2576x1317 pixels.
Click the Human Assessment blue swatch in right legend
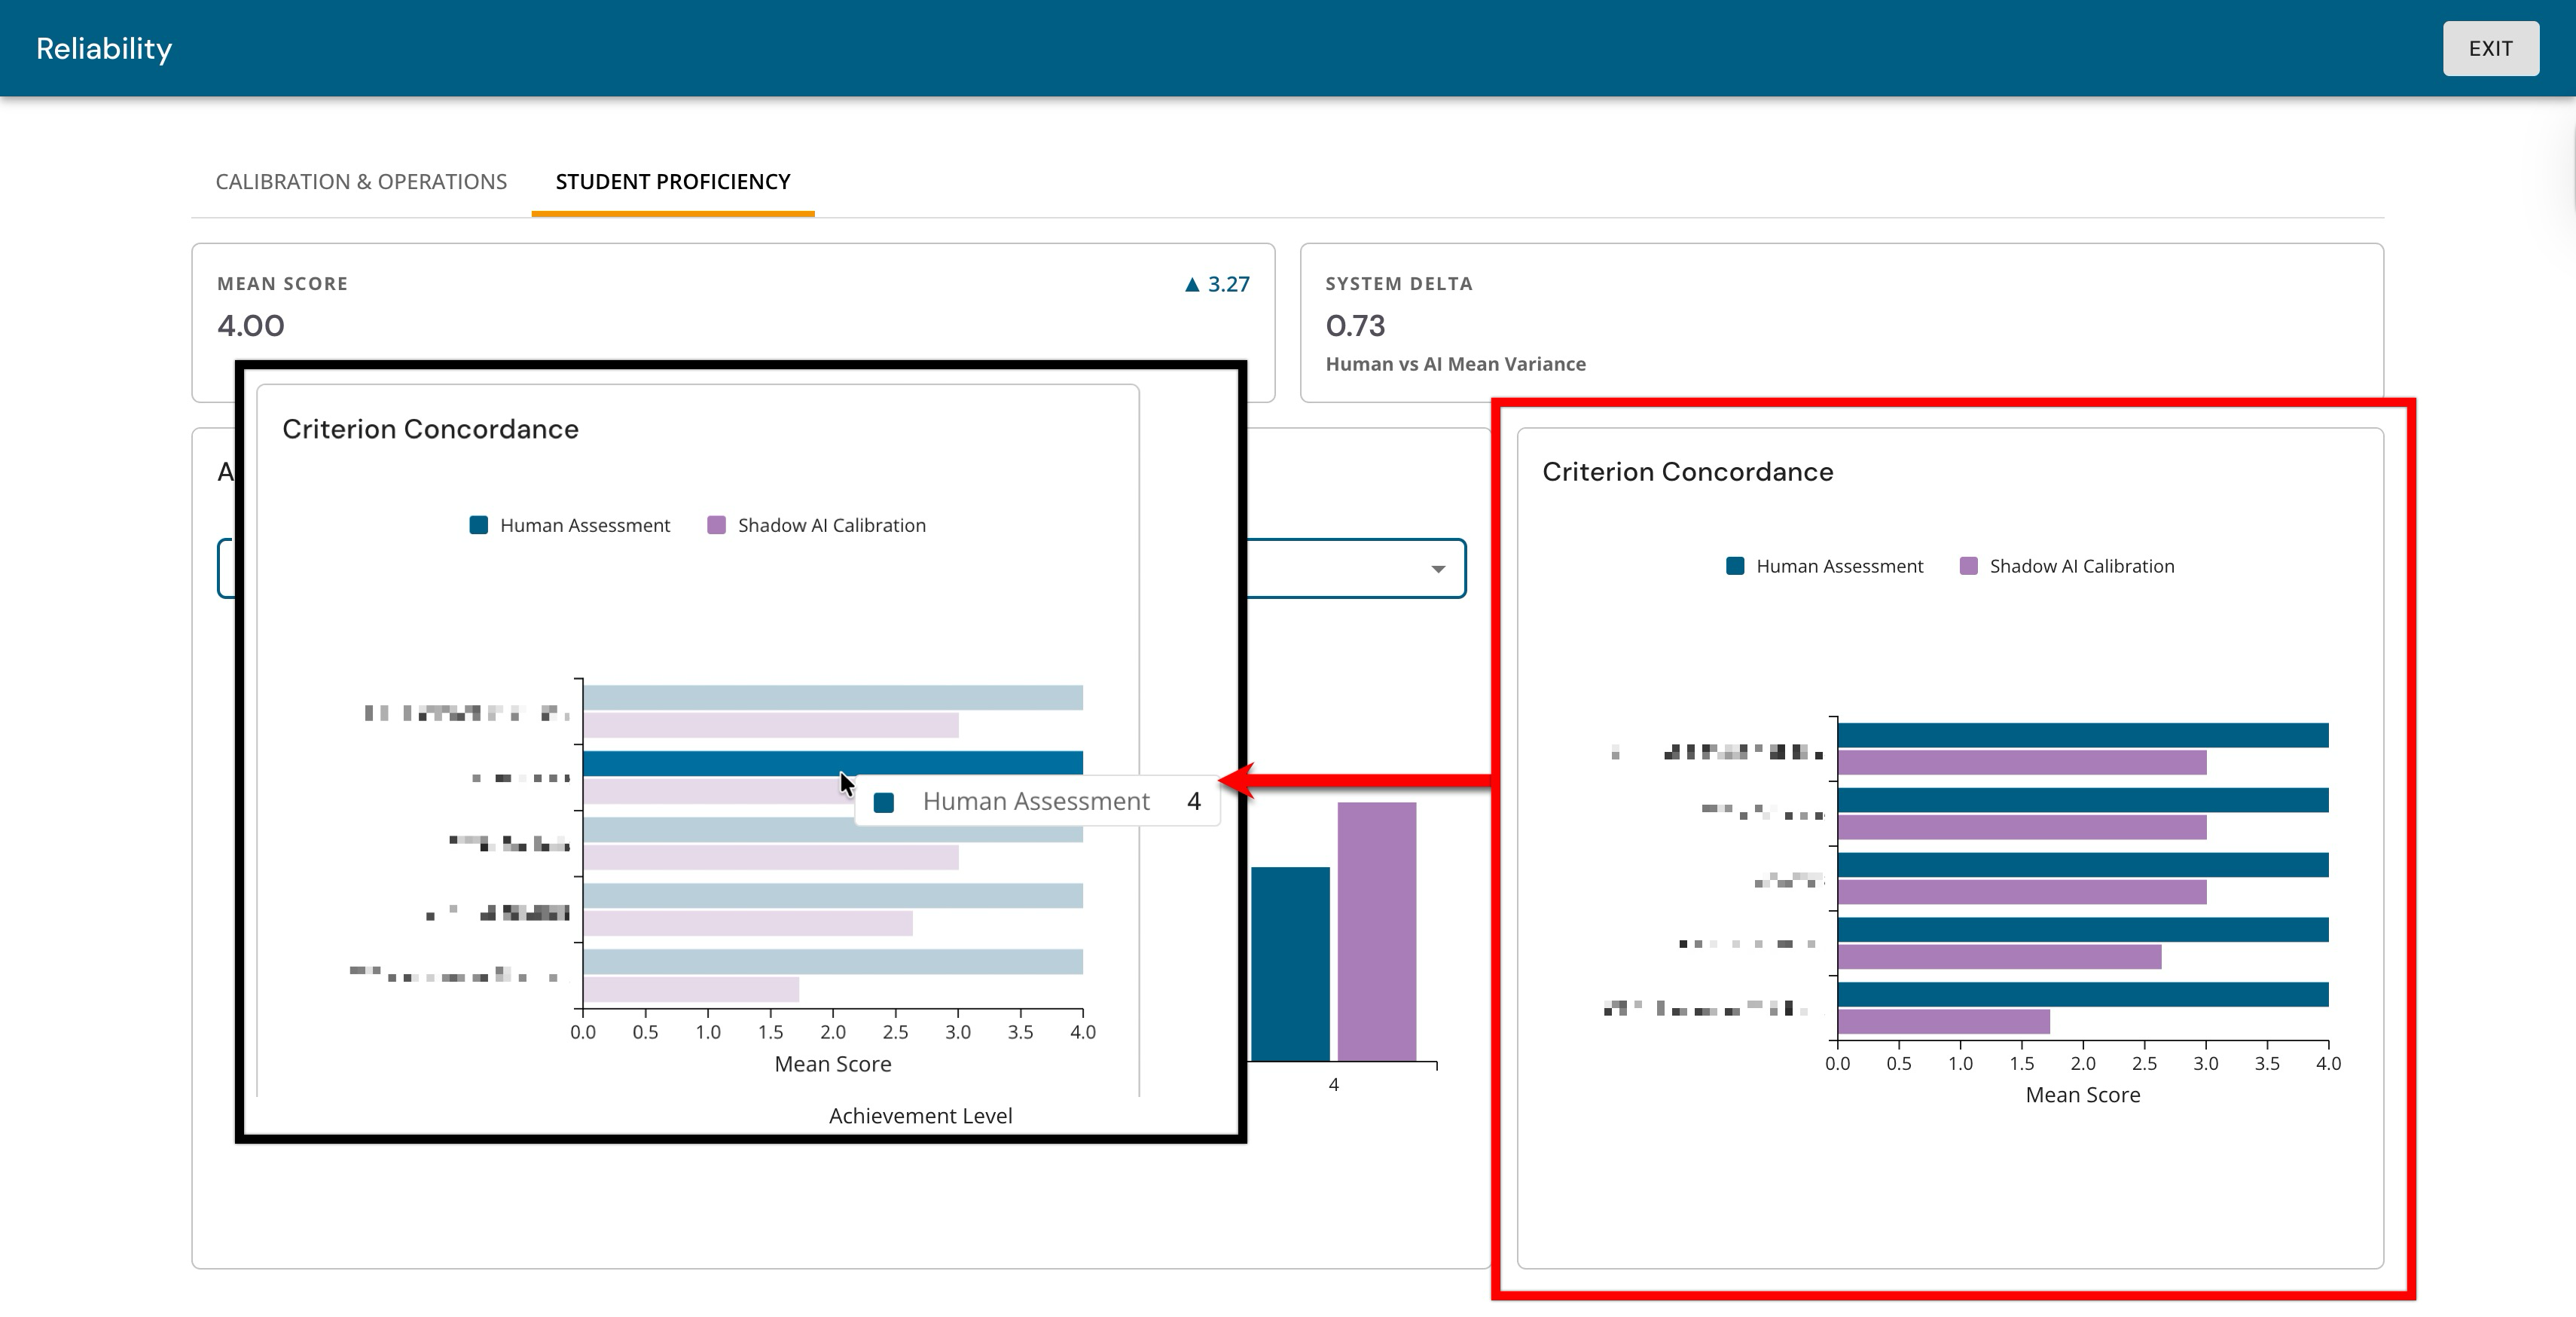point(1735,566)
